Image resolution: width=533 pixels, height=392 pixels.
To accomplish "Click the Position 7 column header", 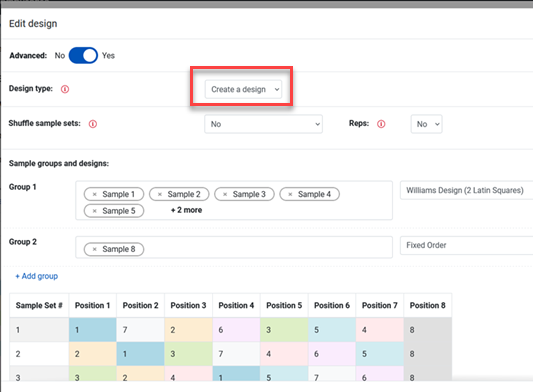I will 380,305.
